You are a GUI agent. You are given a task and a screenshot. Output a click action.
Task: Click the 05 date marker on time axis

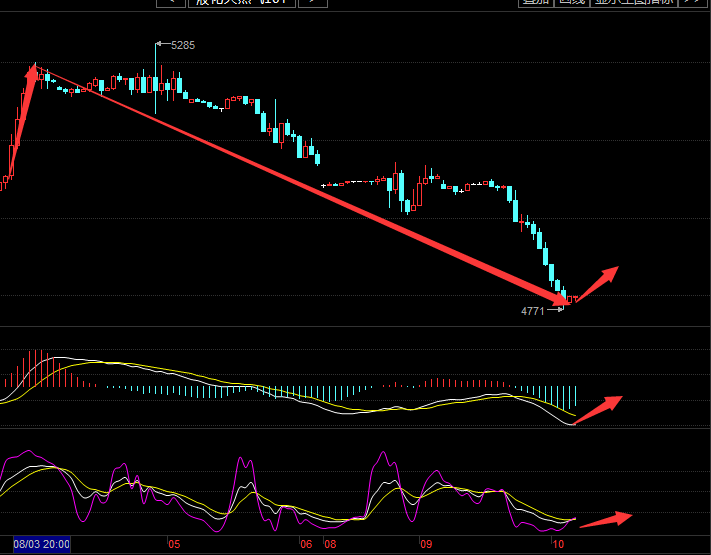click(x=173, y=545)
